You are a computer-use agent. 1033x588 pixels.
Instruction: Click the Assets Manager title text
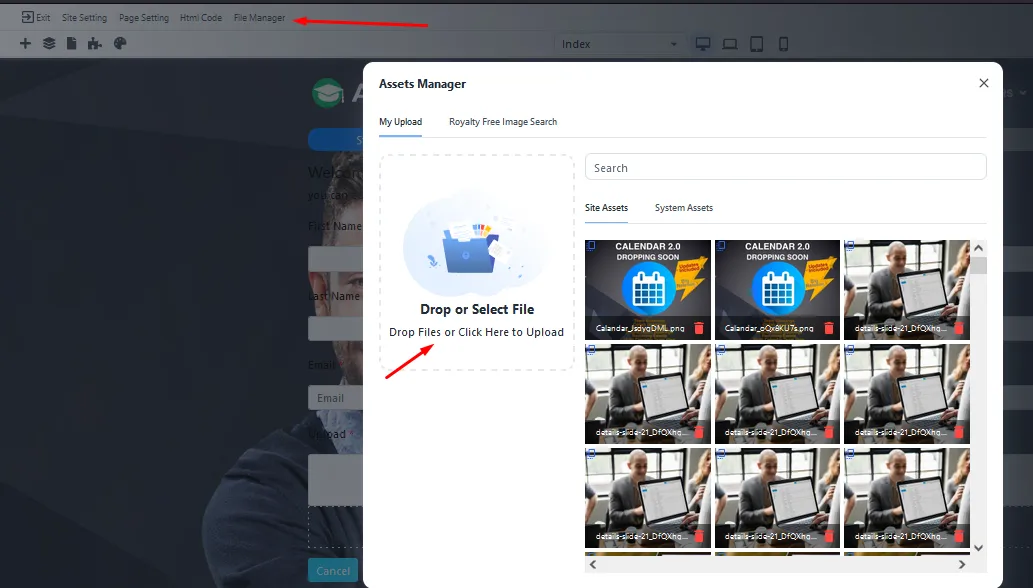[x=422, y=84]
